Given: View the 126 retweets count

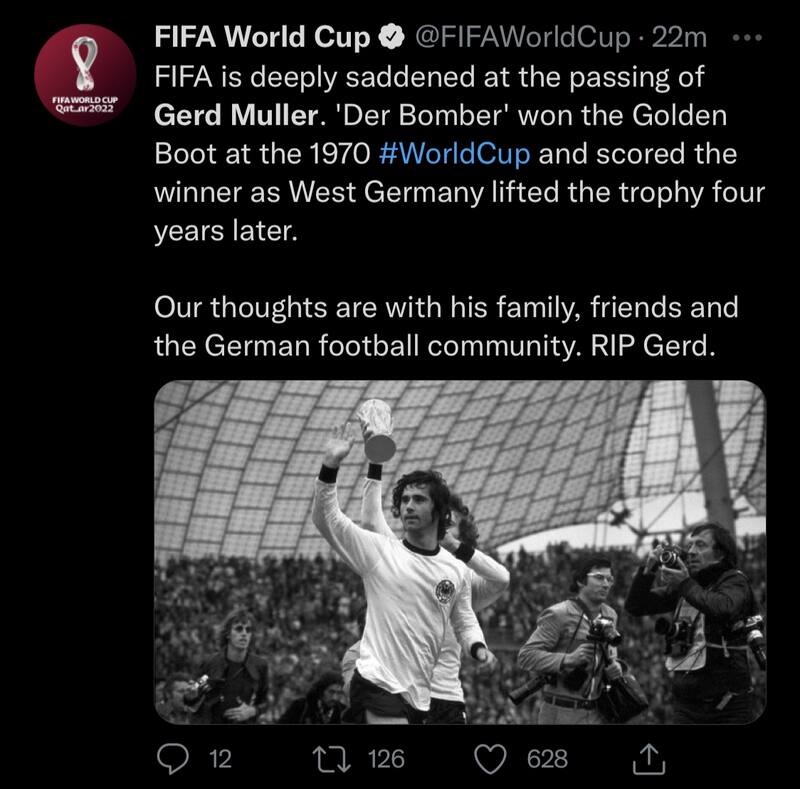Looking at the screenshot, I should tap(386, 759).
